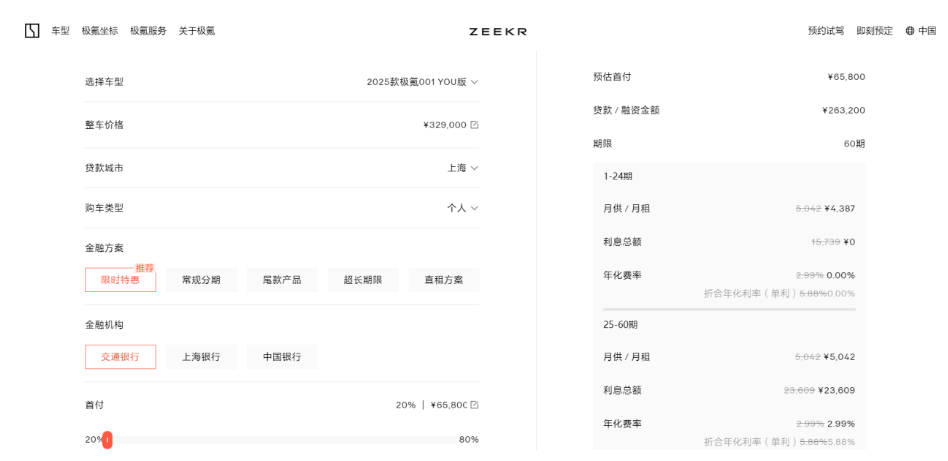Select the 直租方案 finance plan
The width and height of the screenshot is (948, 461).
pos(444,280)
